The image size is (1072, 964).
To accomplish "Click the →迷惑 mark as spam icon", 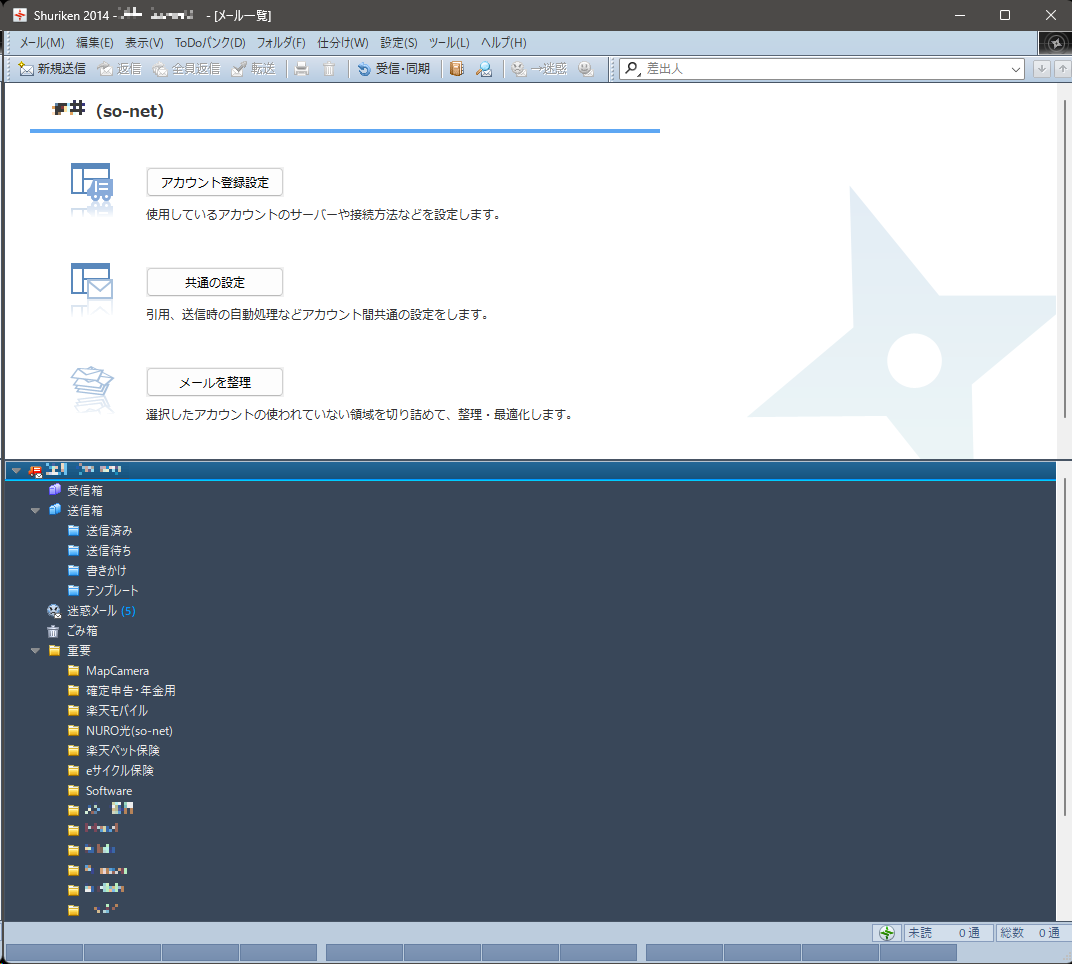I will click(519, 69).
